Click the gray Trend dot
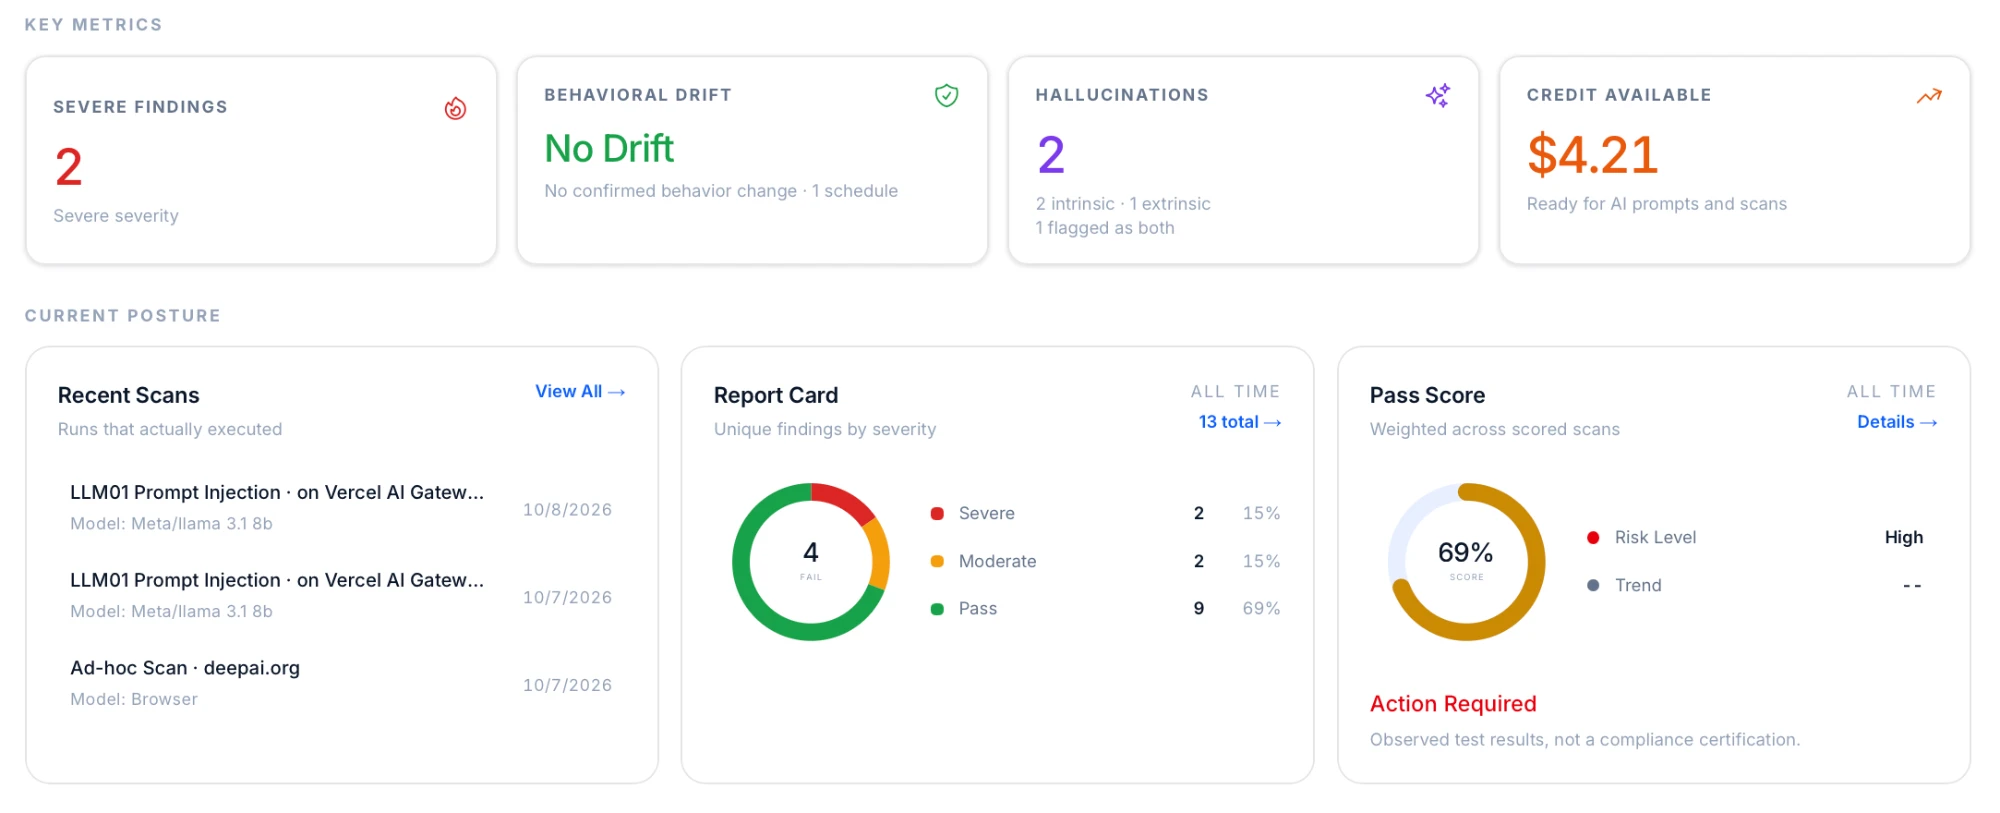The height and width of the screenshot is (813, 2000). pos(1593,585)
